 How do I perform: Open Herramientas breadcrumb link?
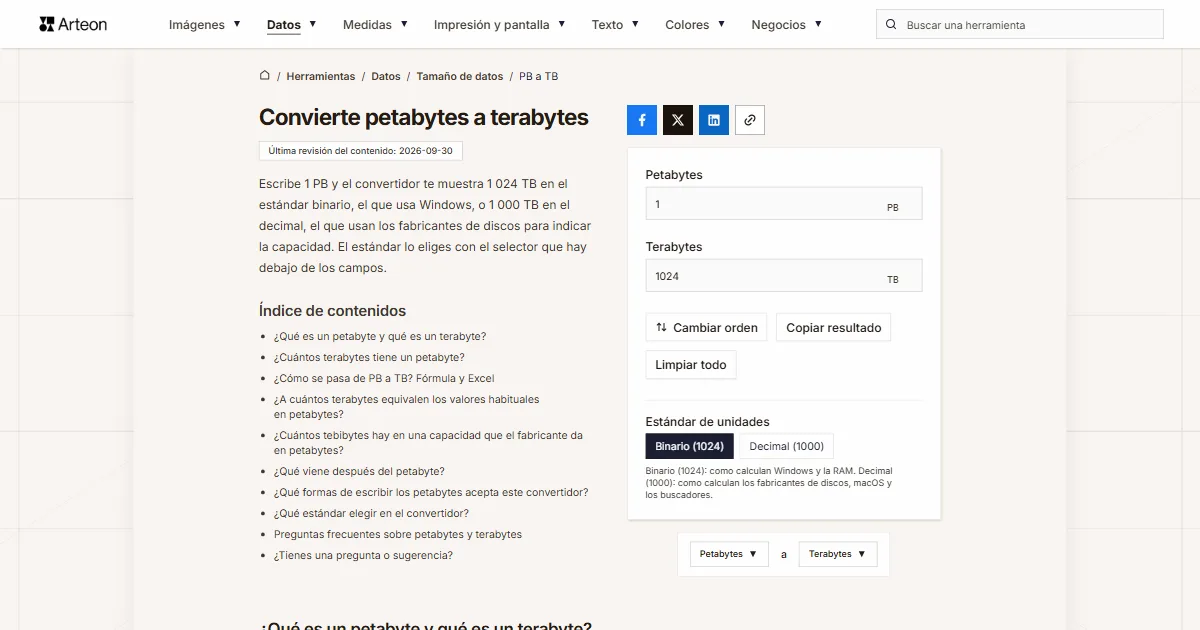click(321, 76)
